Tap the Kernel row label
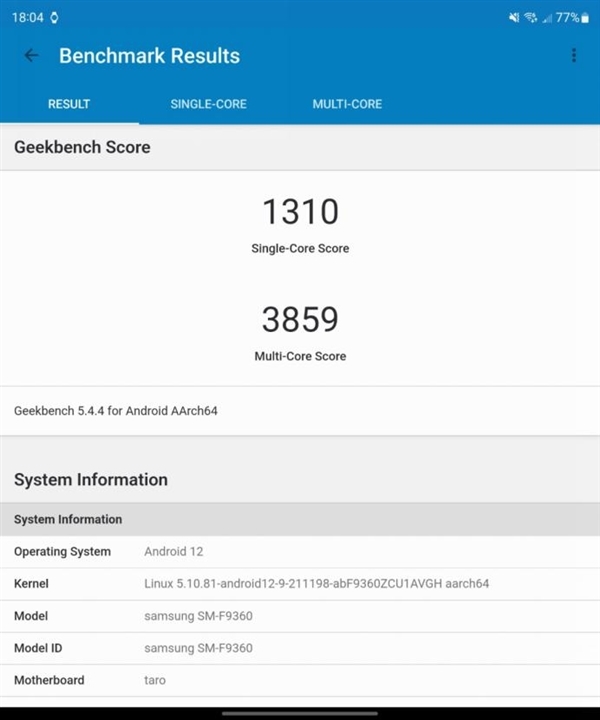600x720 pixels. 31,584
